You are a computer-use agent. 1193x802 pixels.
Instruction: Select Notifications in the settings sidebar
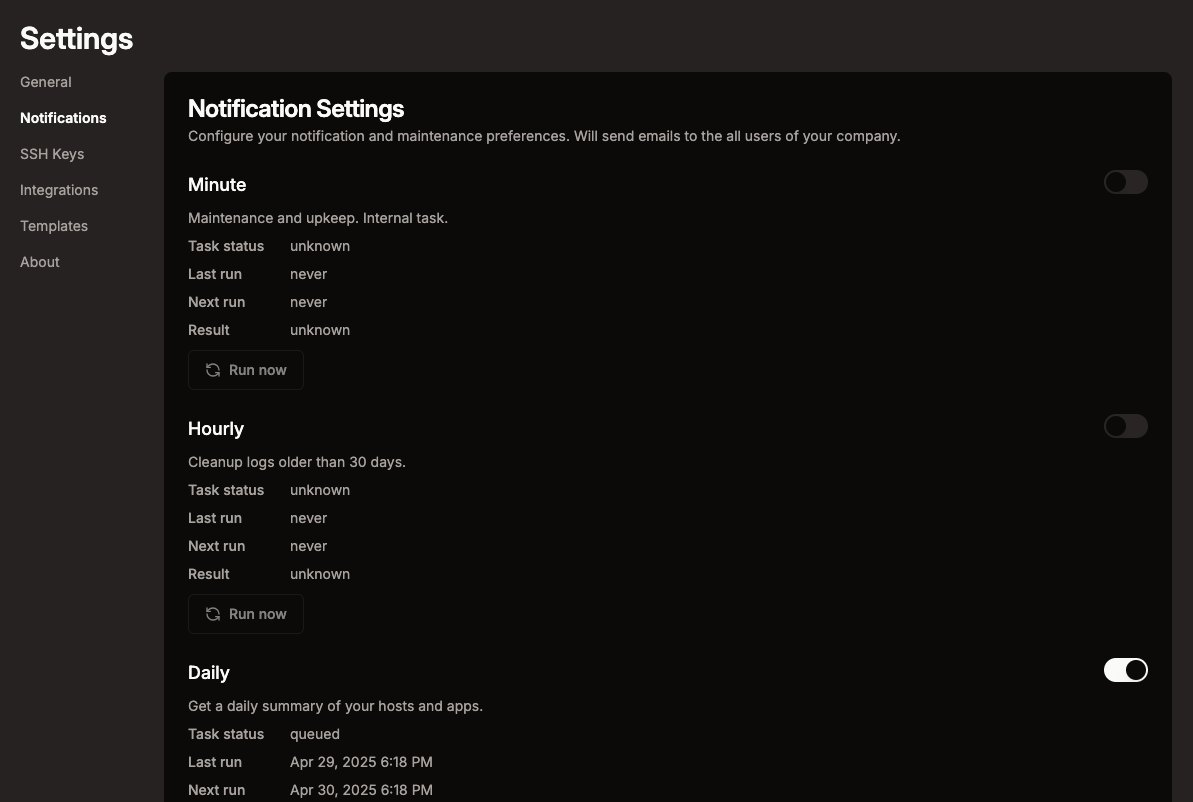tap(63, 118)
